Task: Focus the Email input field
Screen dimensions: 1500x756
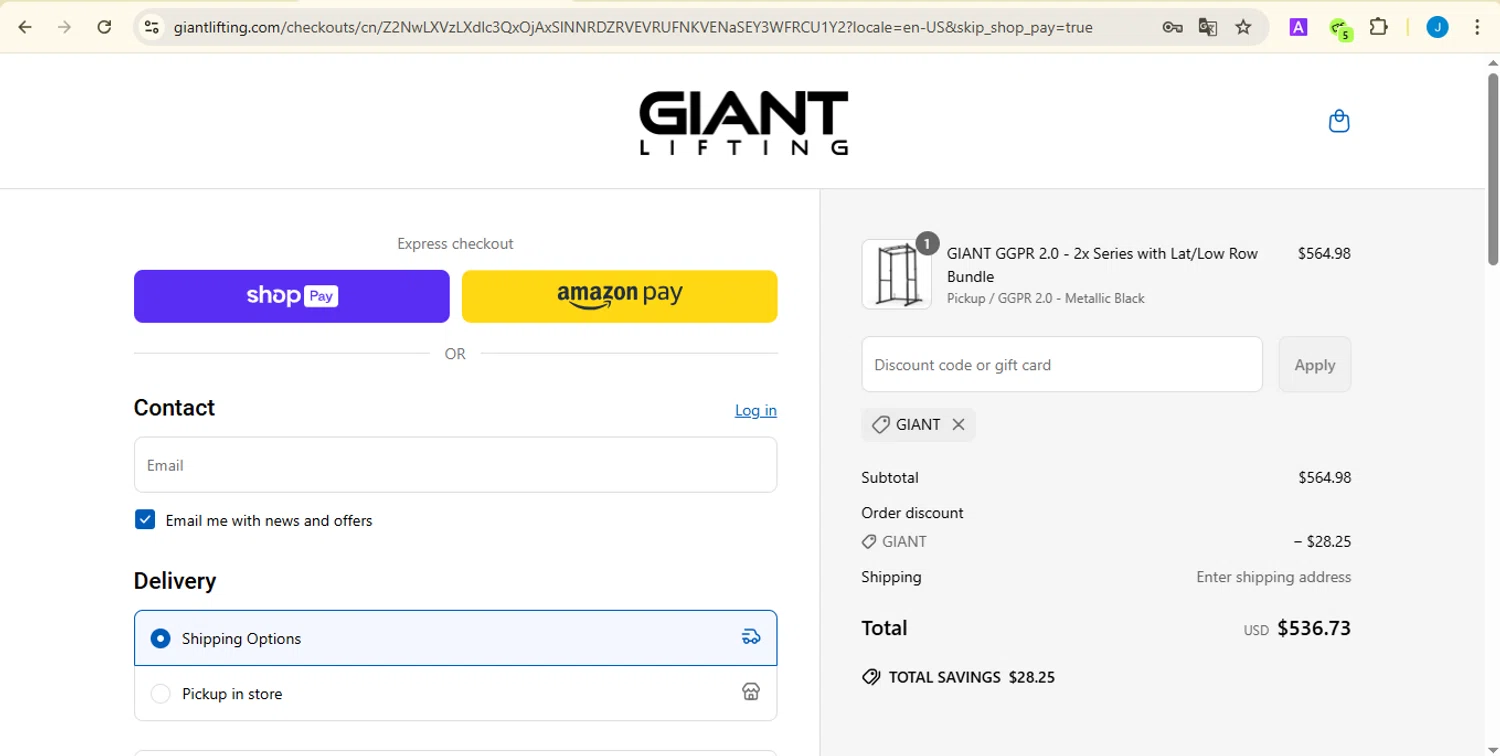Action: pos(455,464)
